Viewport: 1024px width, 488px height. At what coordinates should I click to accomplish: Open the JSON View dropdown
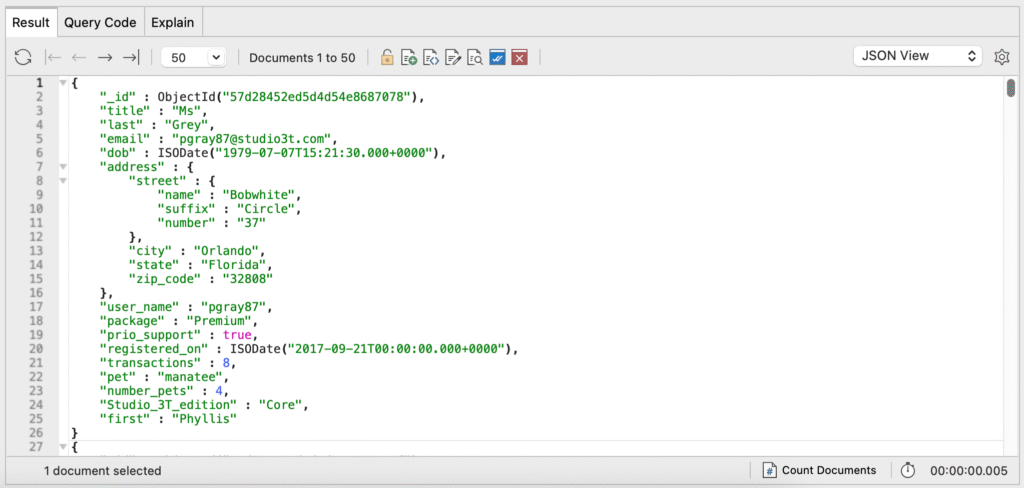tap(918, 56)
